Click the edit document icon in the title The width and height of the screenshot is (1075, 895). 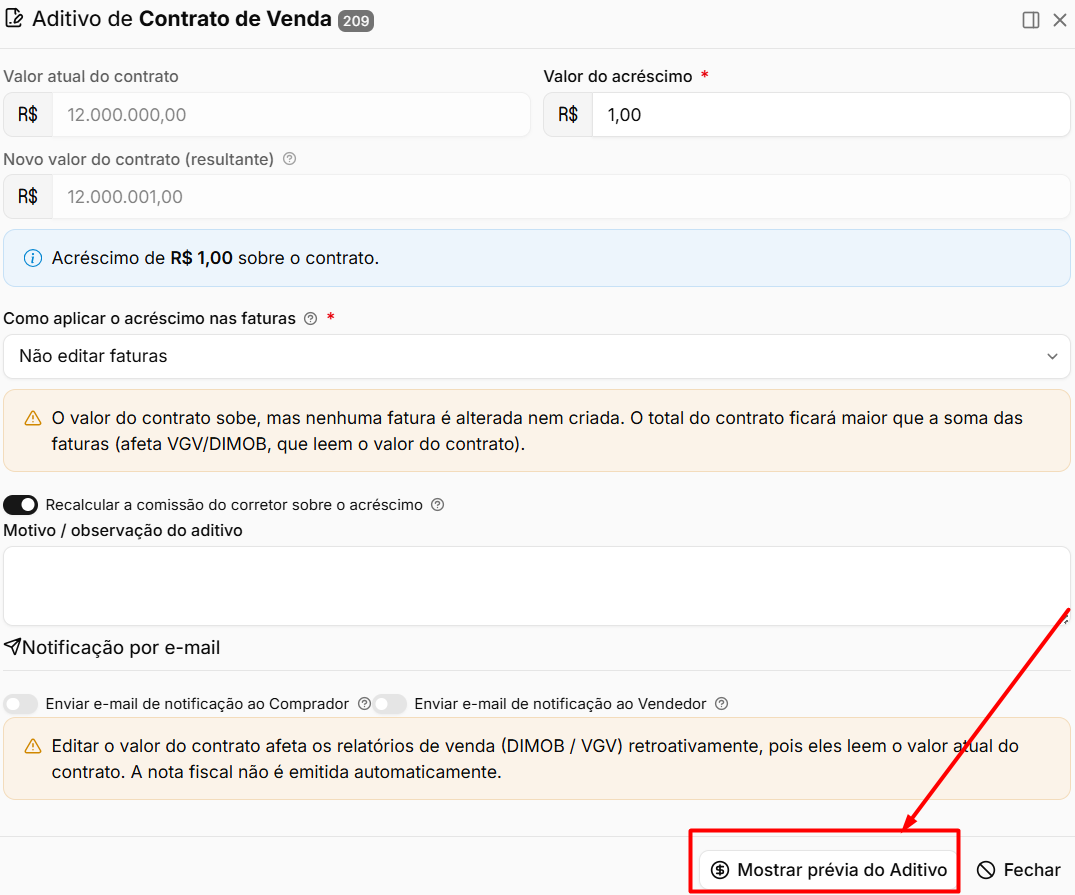pyautogui.click(x=14, y=19)
